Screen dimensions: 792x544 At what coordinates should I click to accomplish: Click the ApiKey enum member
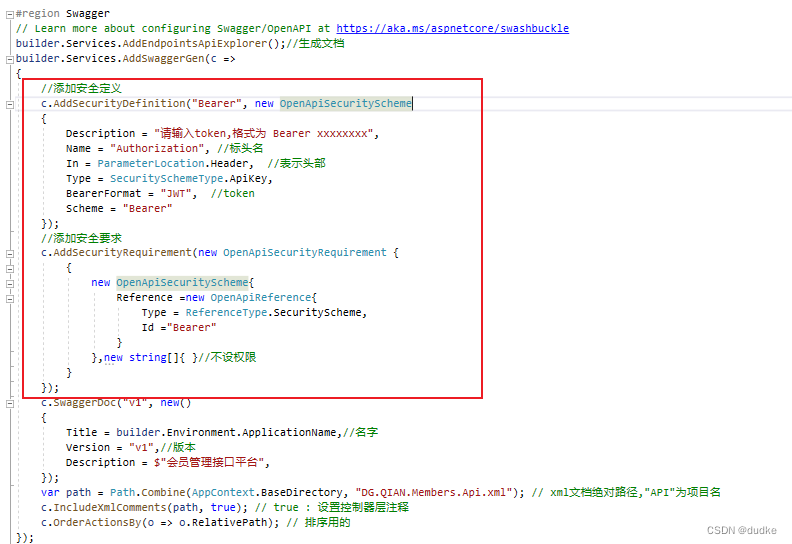tap(249, 179)
